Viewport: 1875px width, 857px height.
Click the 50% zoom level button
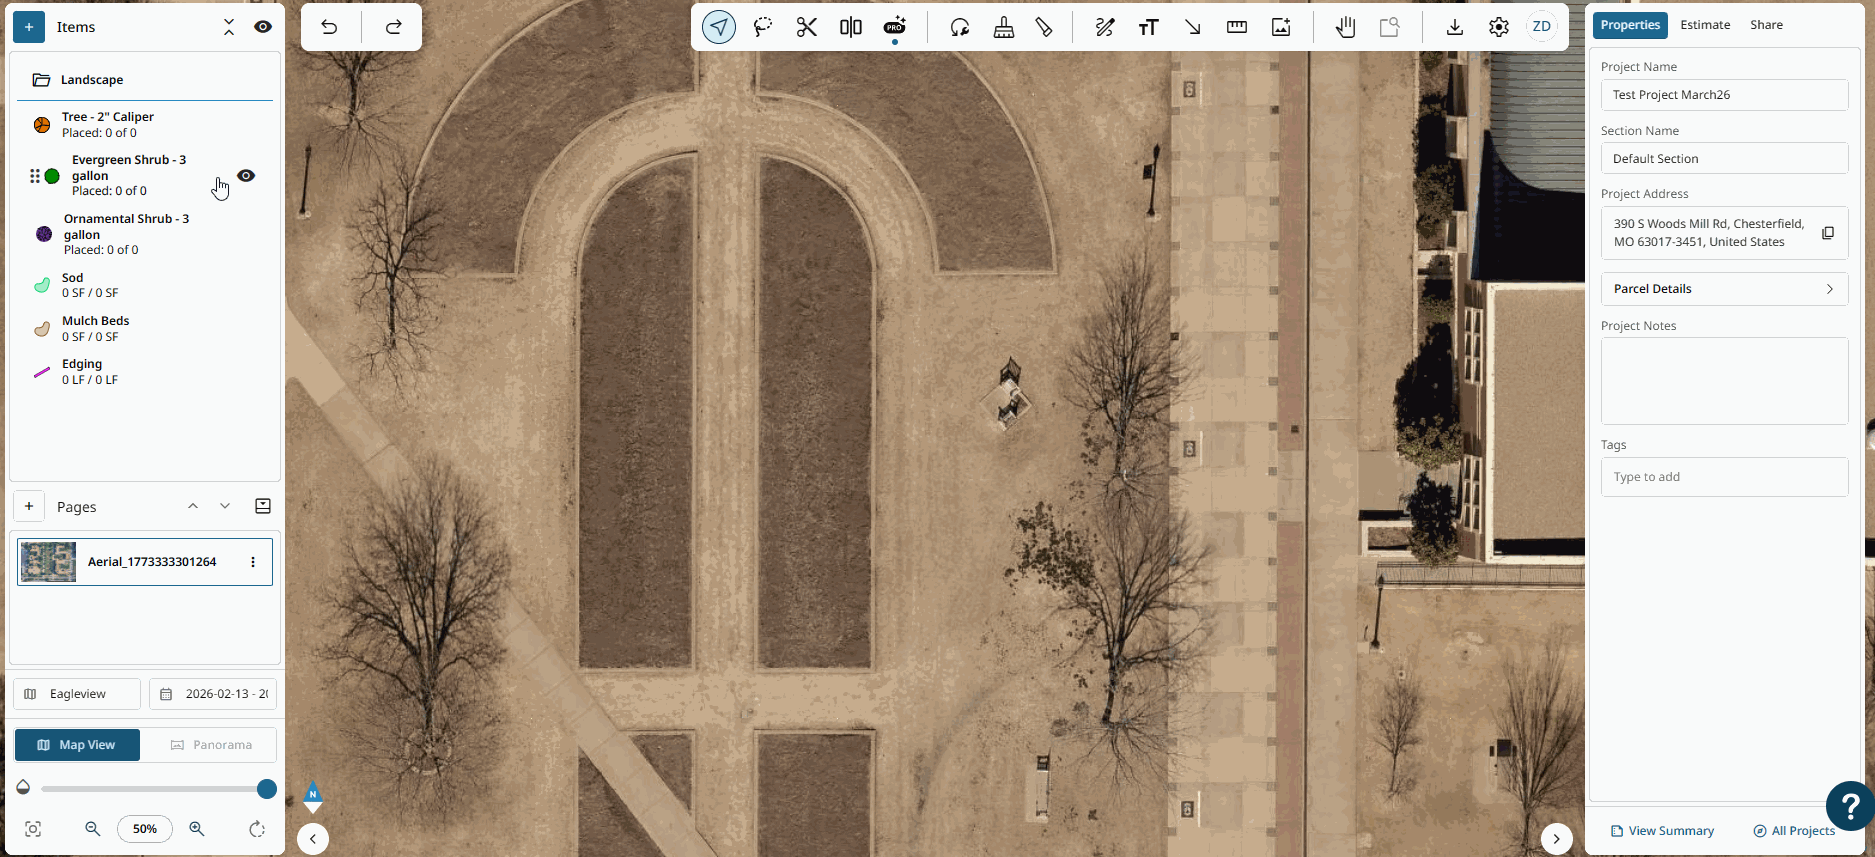click(x=145, y=829)
